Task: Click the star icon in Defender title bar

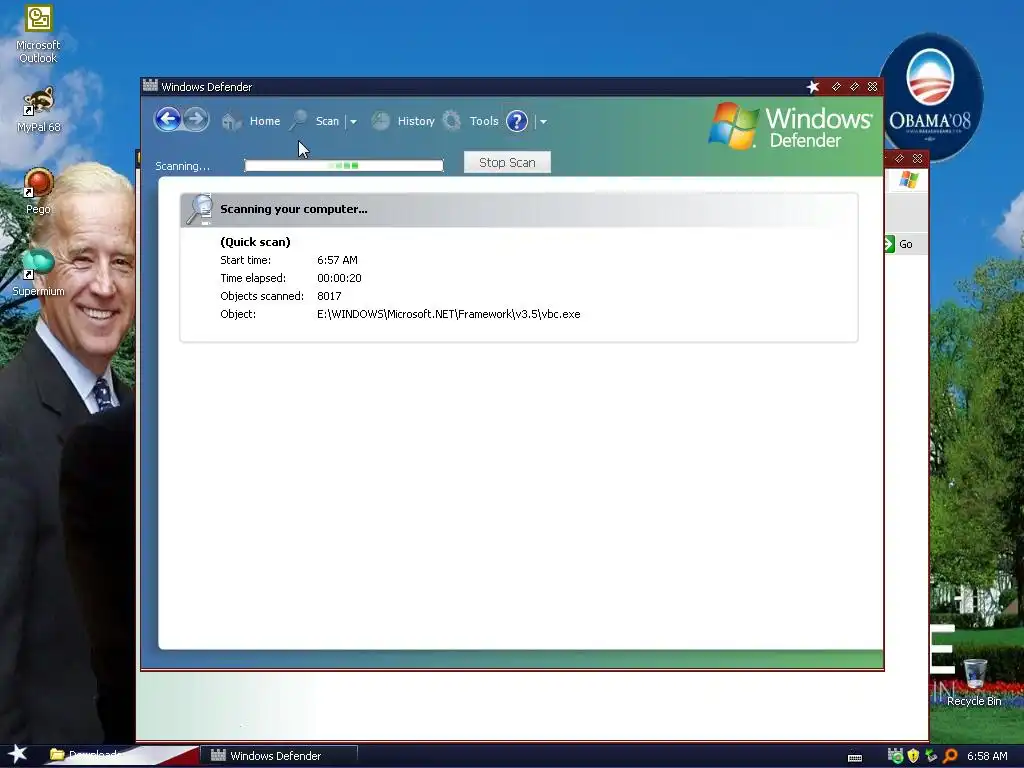Action: point(812,87)
